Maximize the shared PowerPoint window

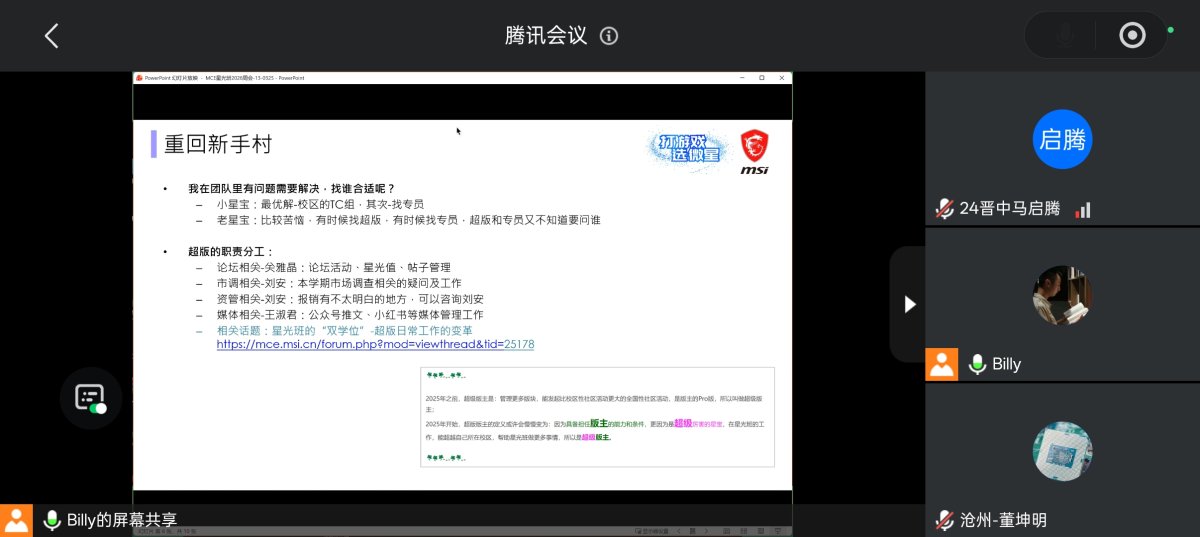pyautogui.click(x=761, y=77)
